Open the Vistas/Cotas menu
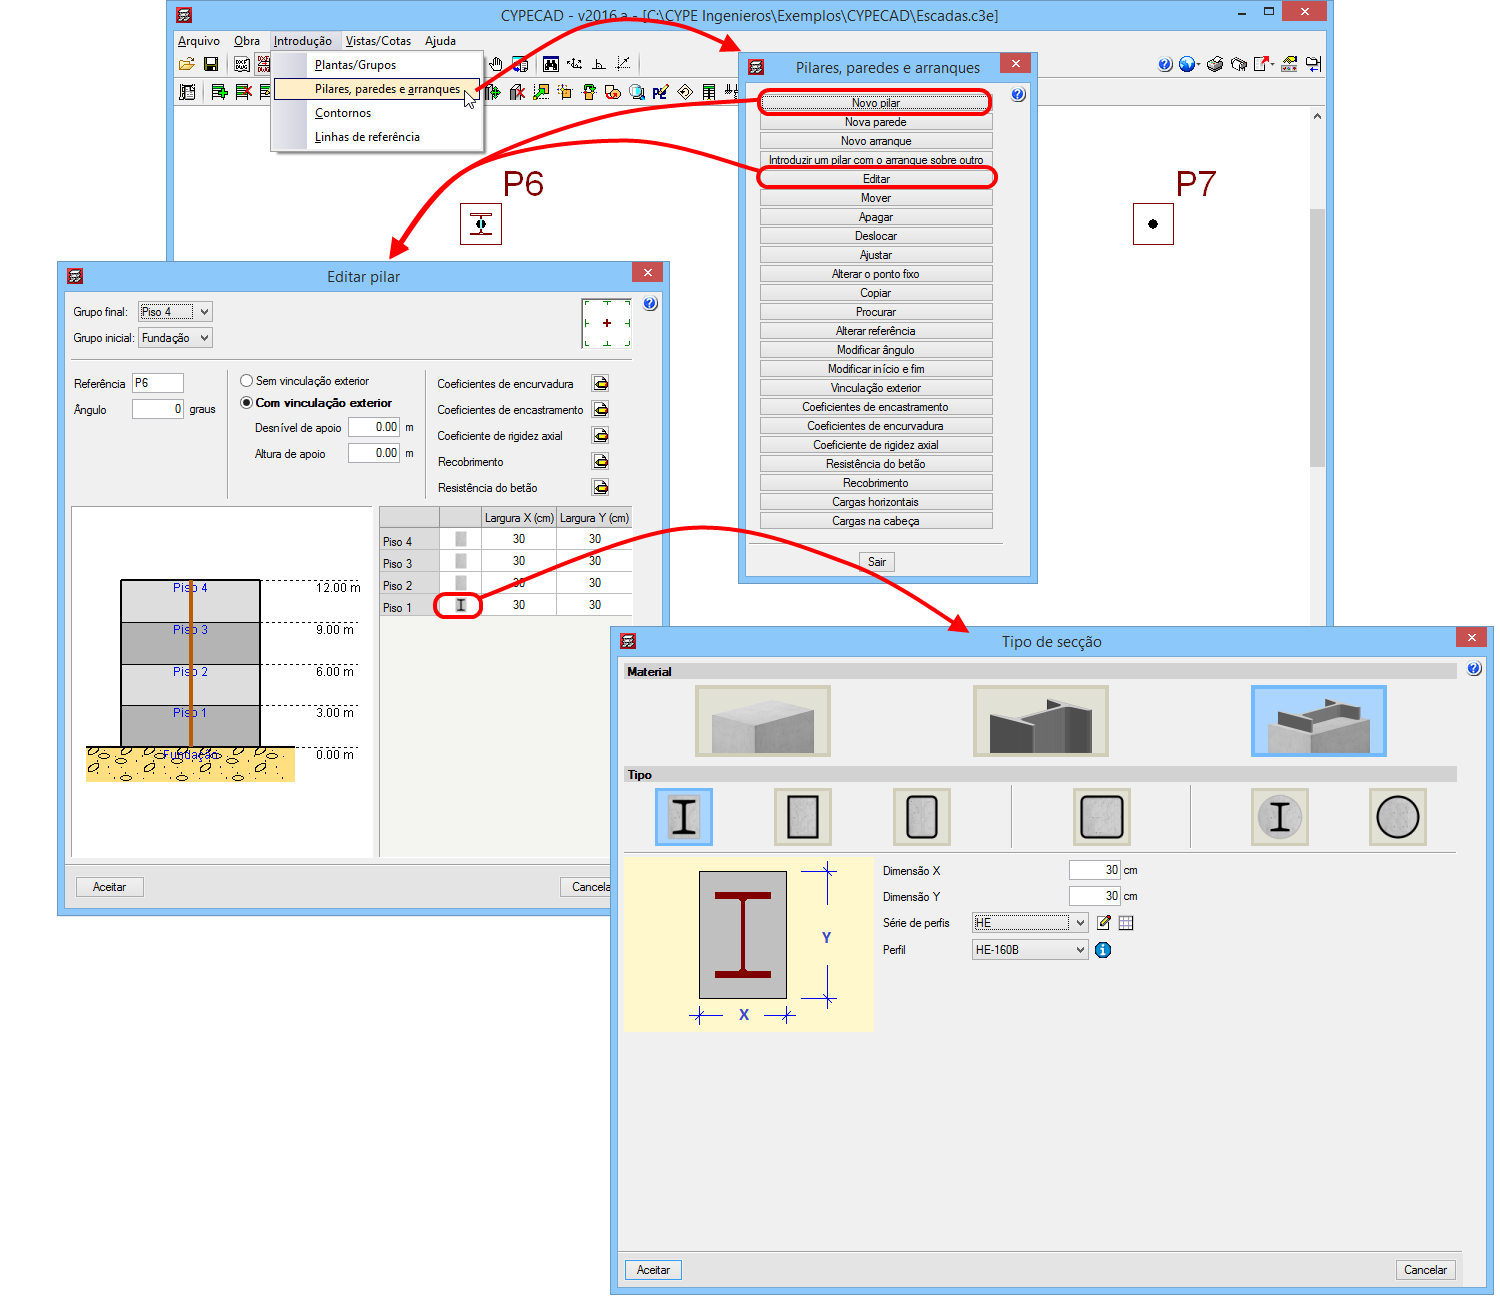 378,41
